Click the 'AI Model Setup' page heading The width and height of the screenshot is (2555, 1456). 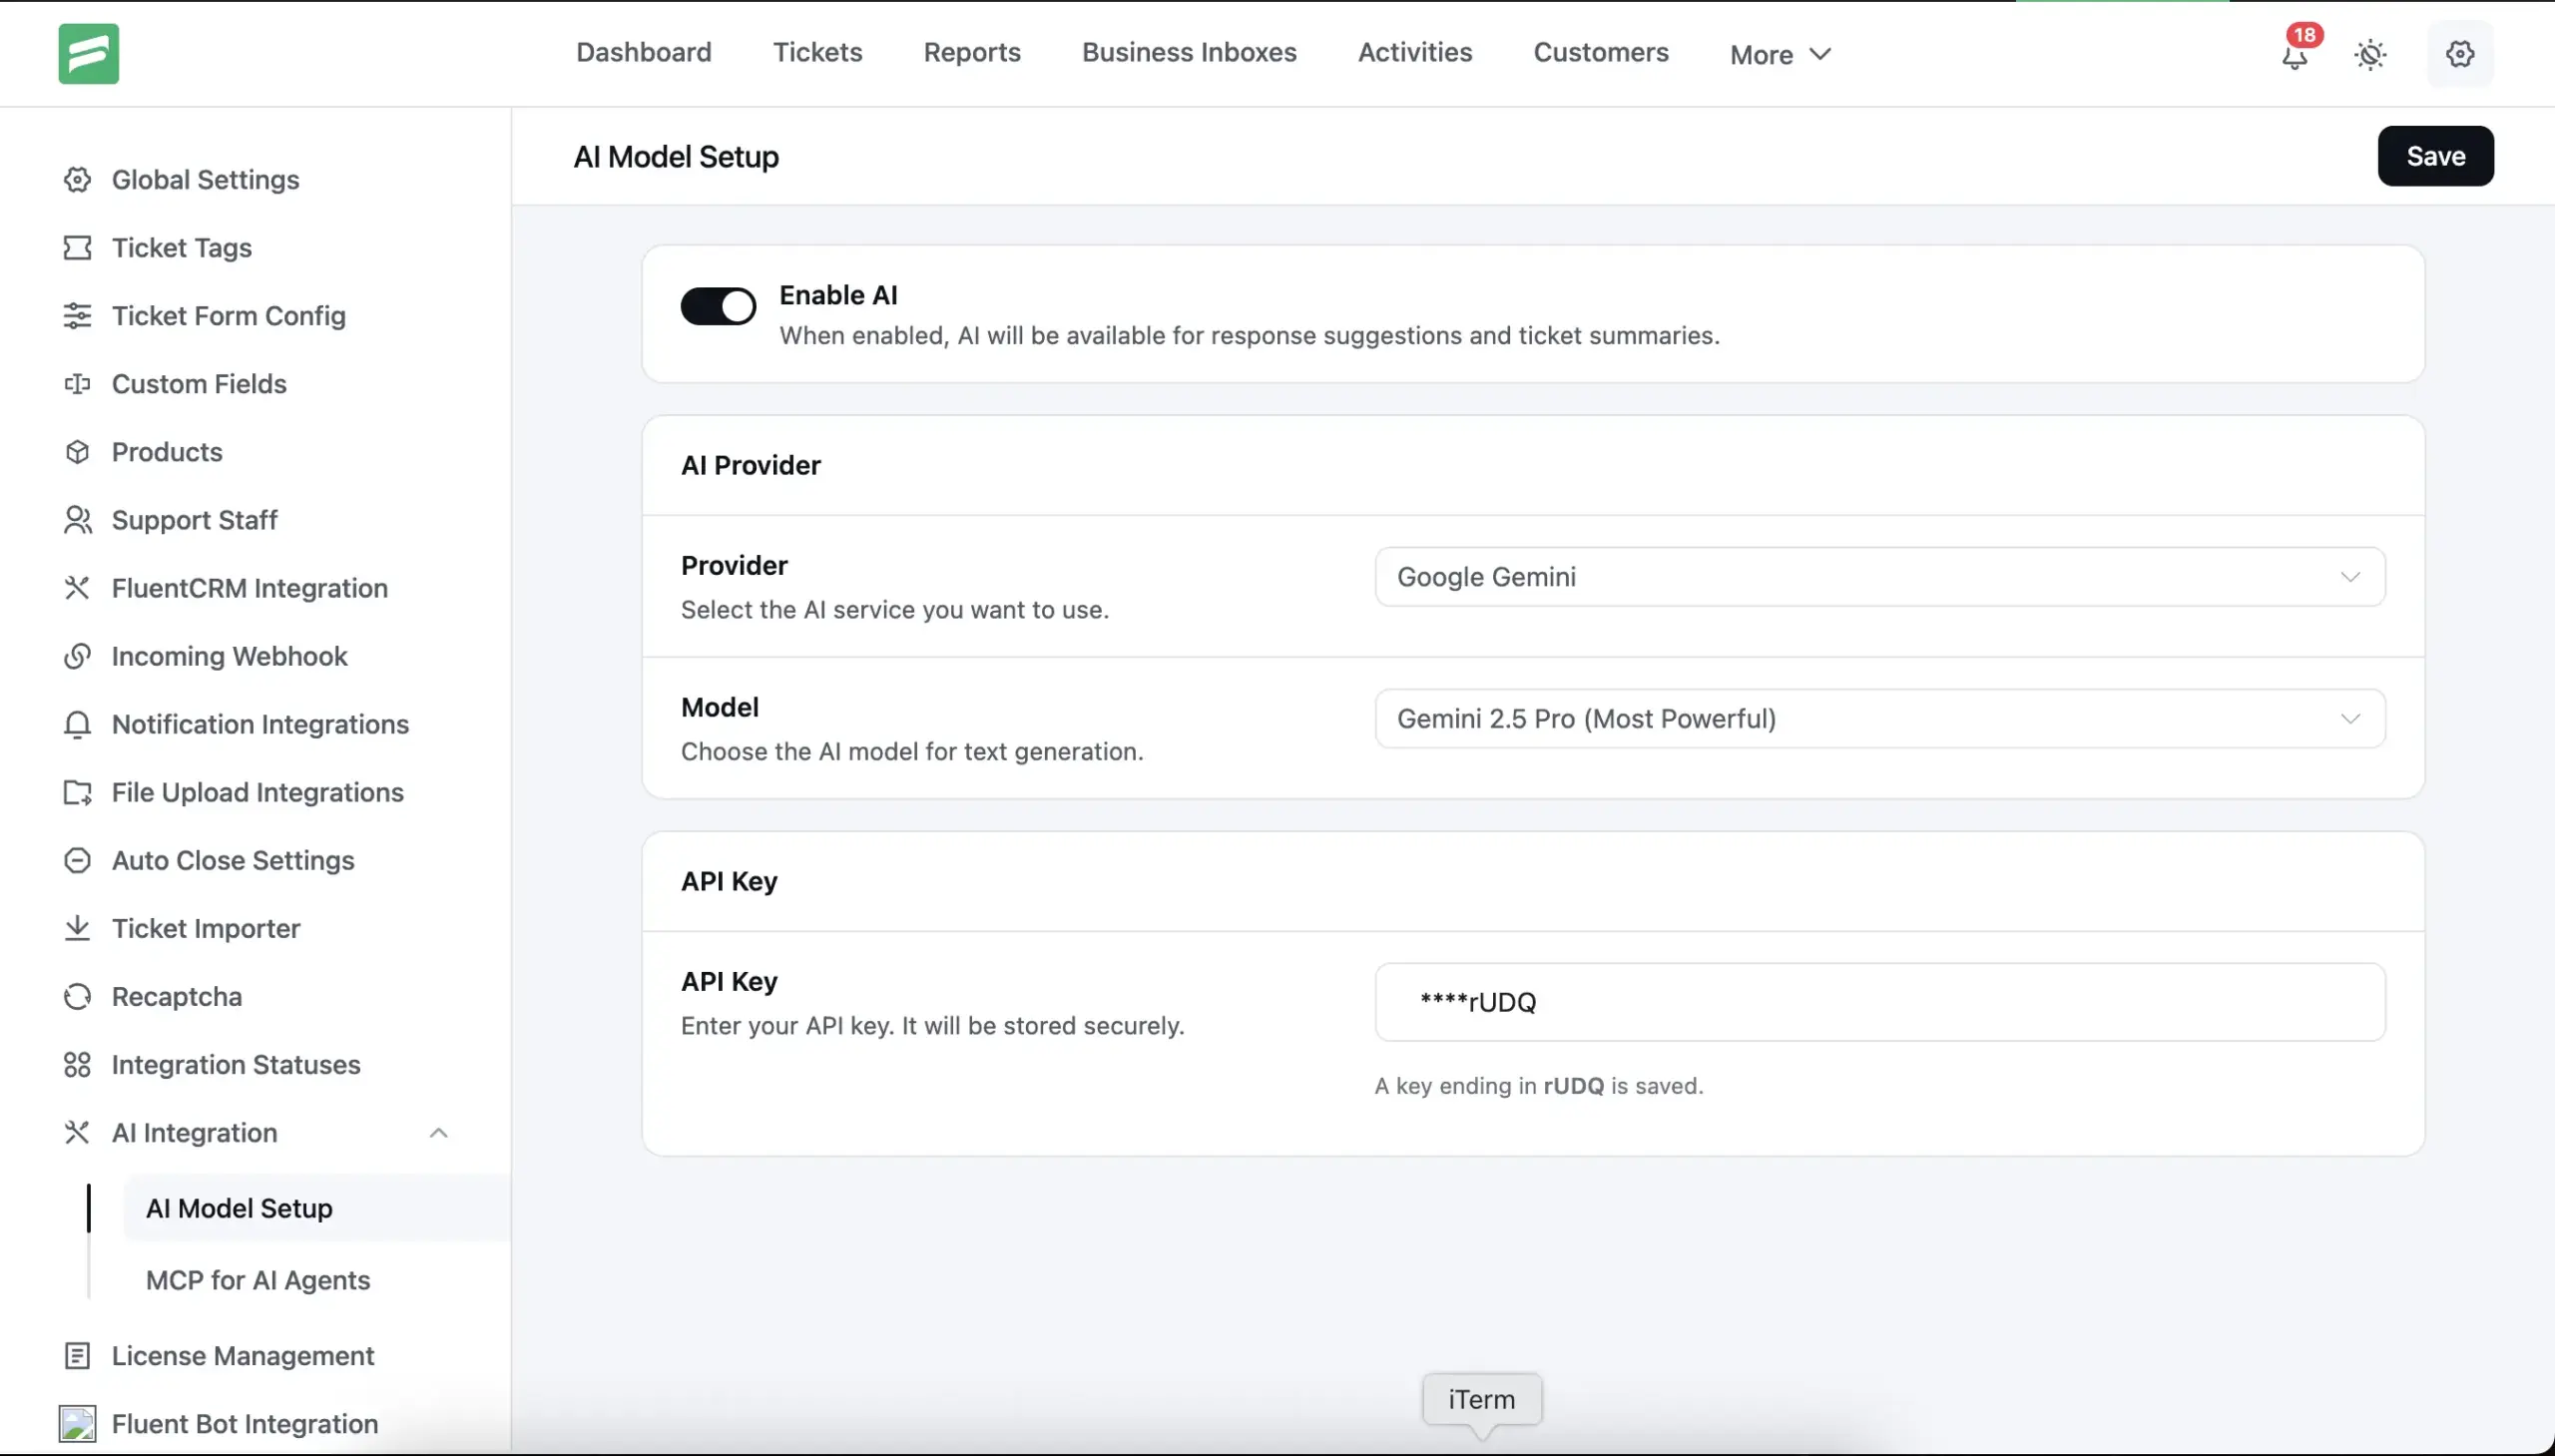pyautogui.click(x=676, y=157)
